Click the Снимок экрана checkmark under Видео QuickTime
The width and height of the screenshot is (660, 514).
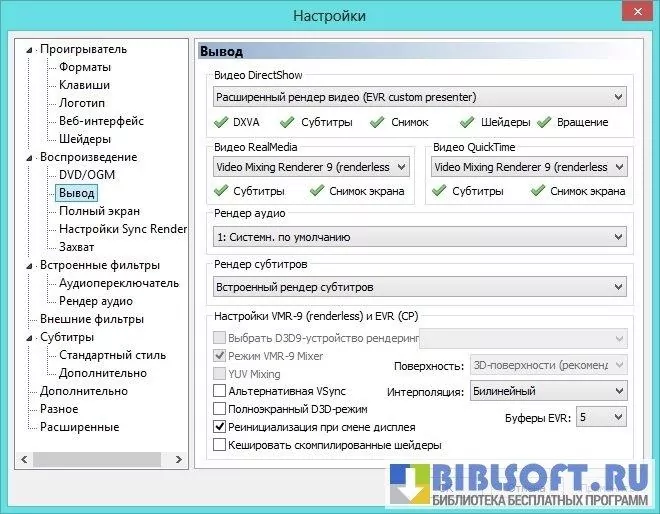(x=539, y=191)
